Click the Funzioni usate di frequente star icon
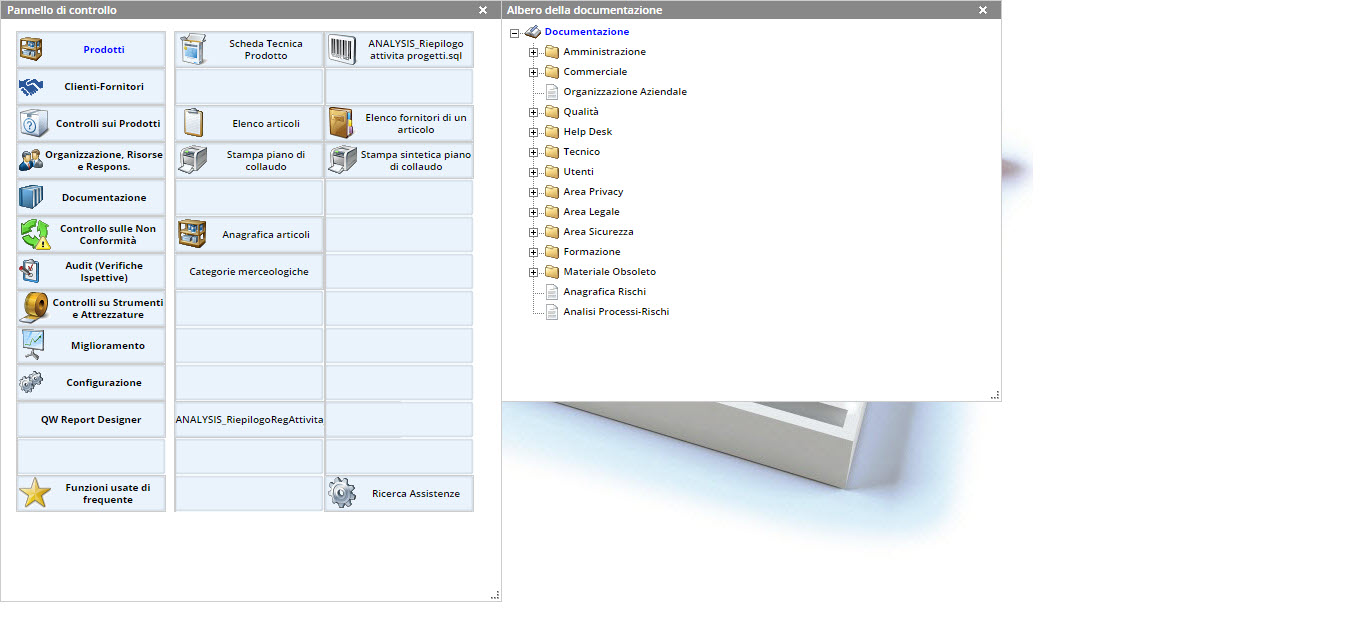 tap(35, 493)
